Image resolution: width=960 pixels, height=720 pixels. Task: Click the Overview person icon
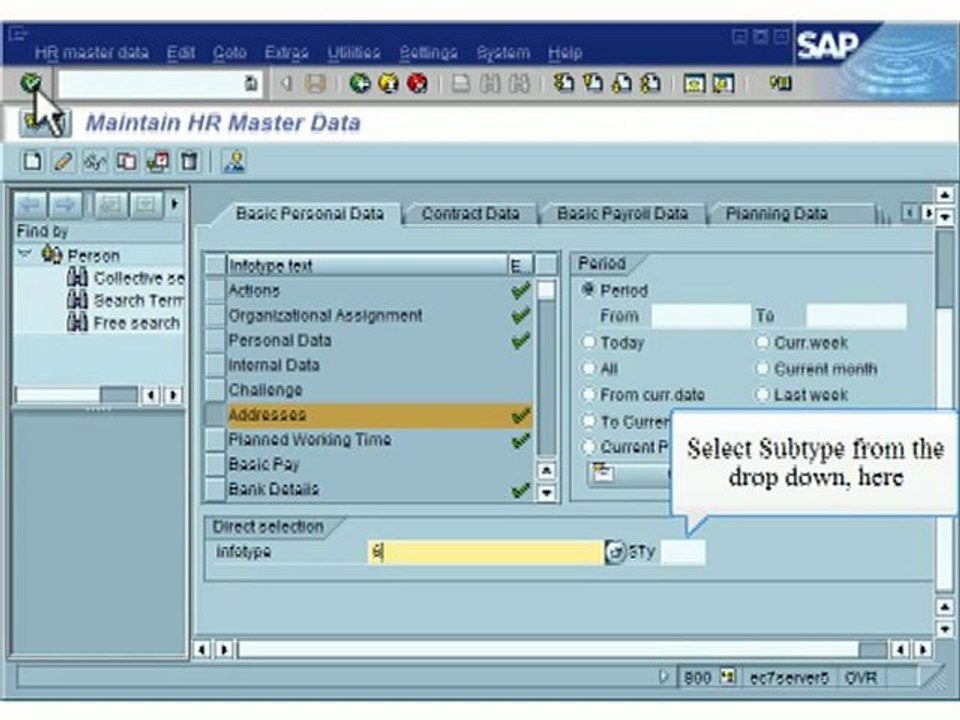(234, 162)
